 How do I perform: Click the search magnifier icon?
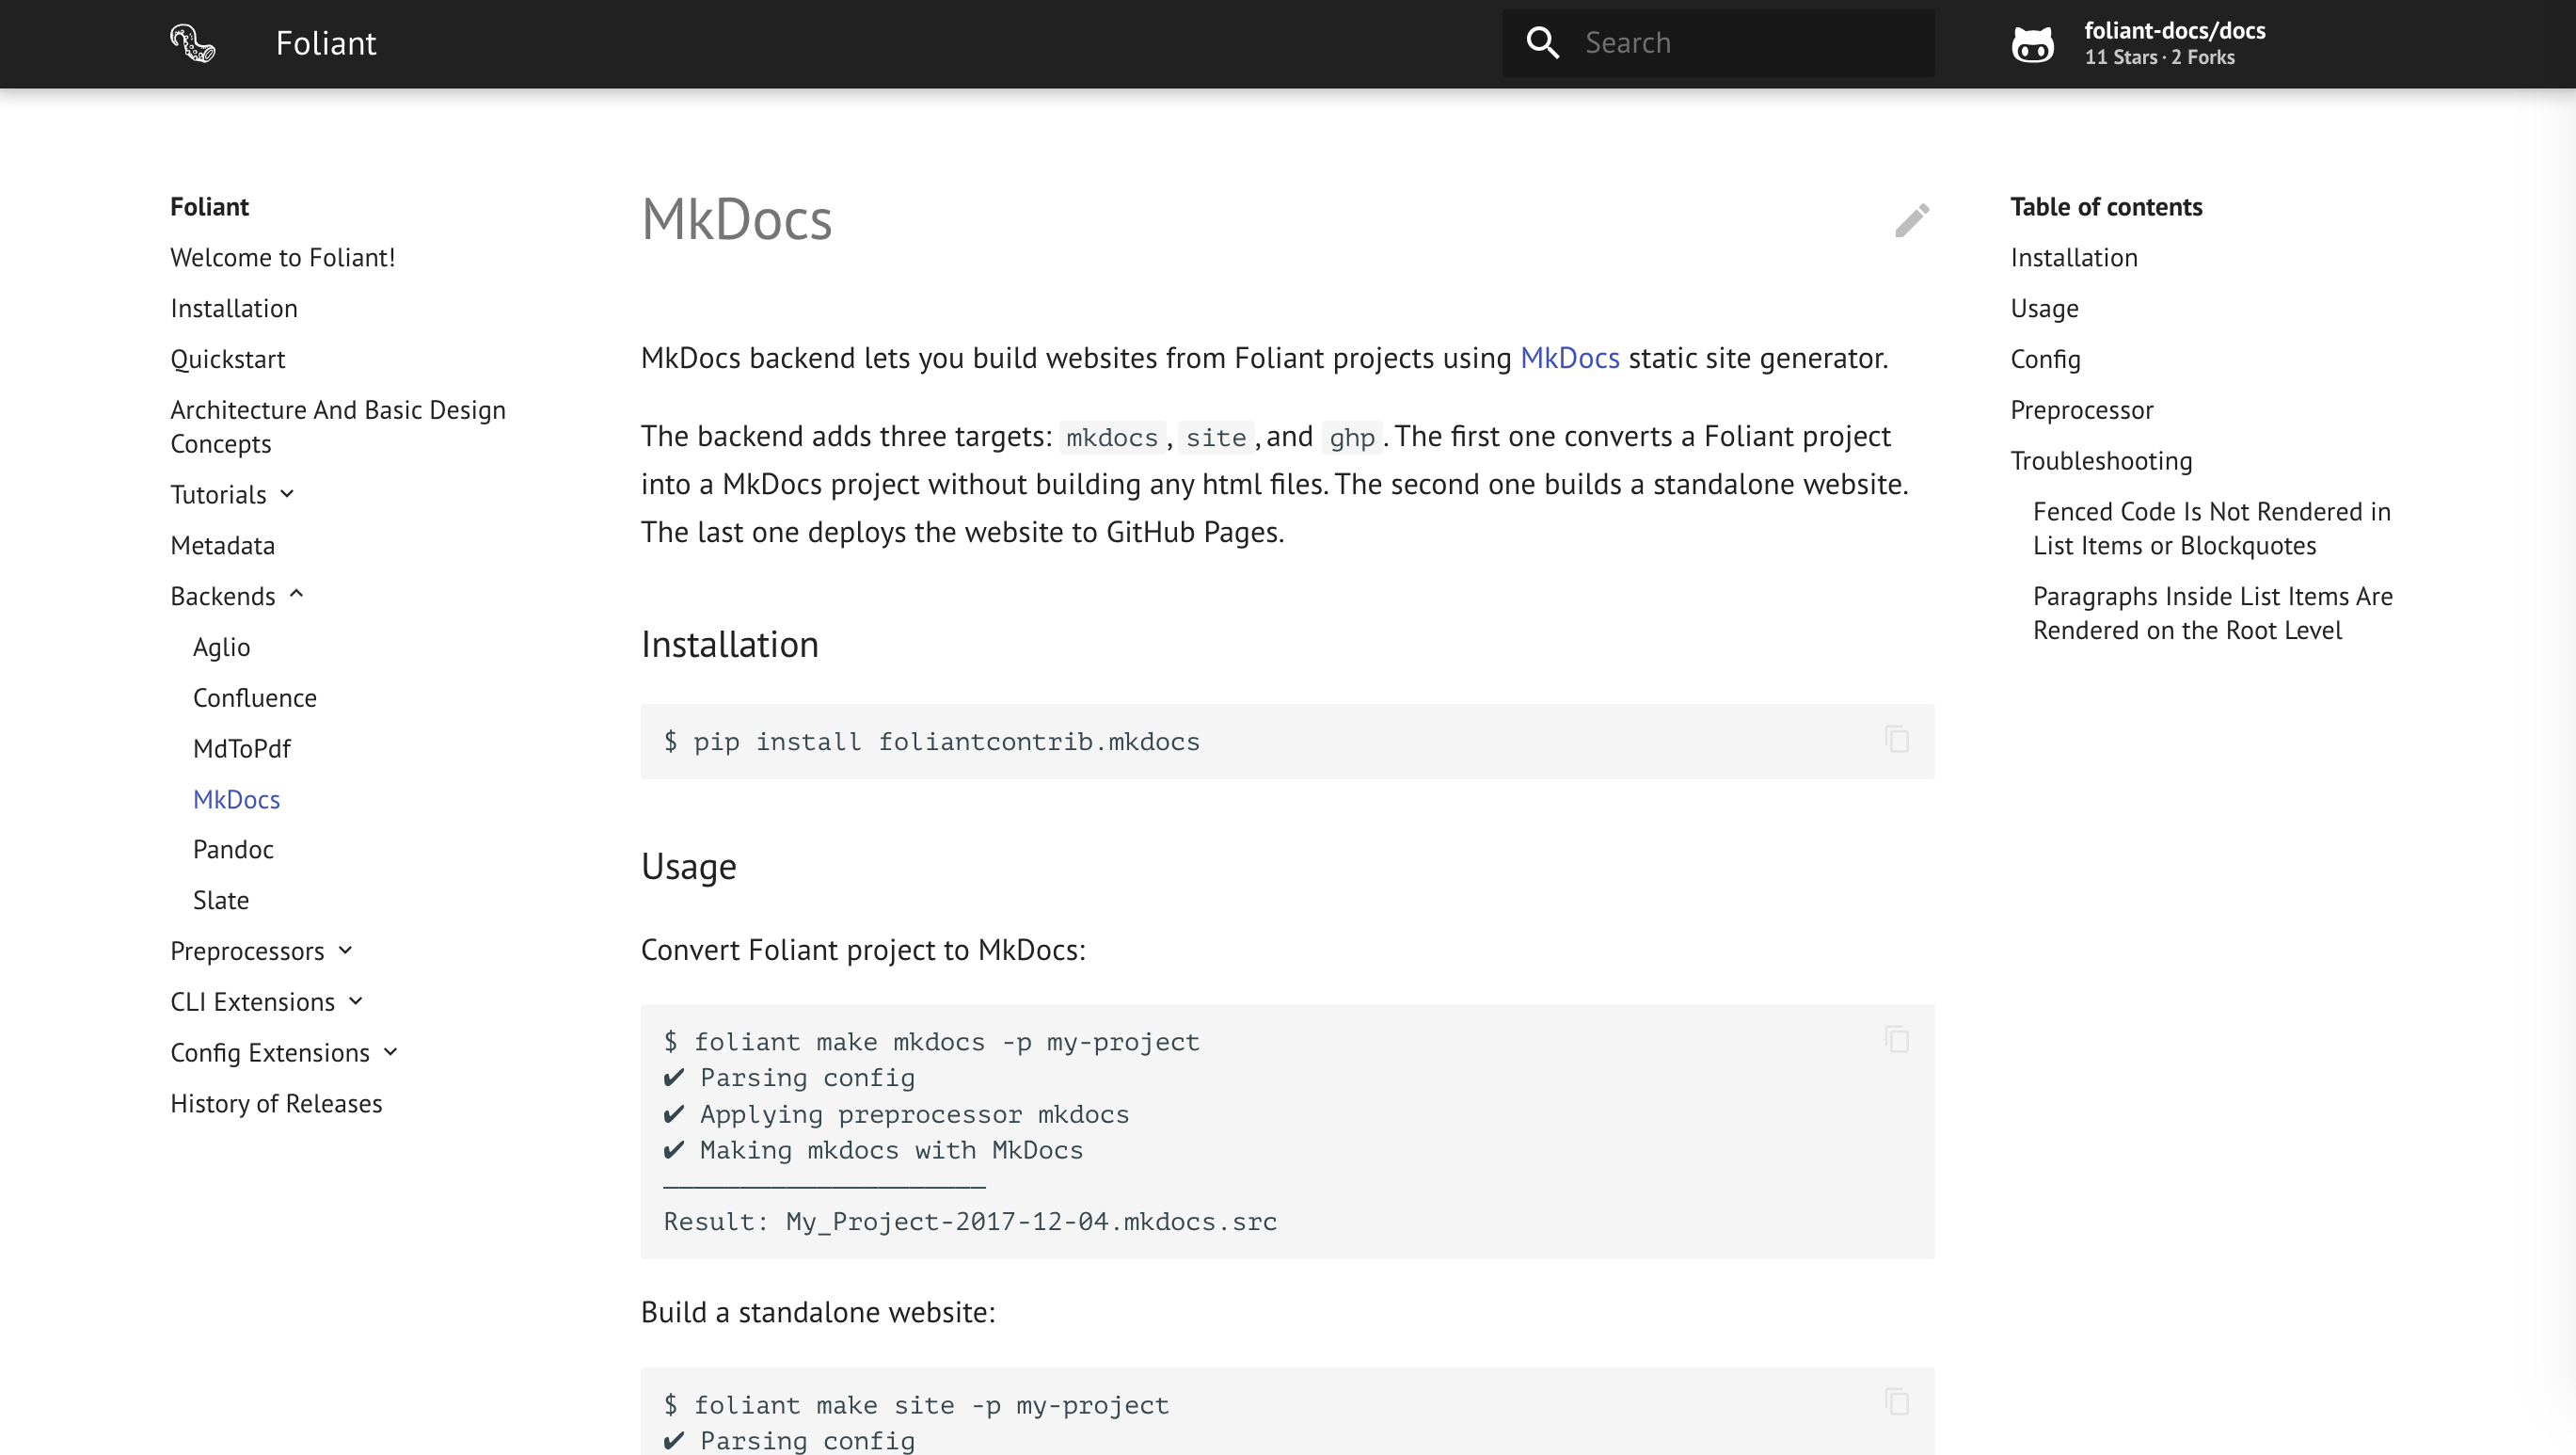pos(1542,43)
